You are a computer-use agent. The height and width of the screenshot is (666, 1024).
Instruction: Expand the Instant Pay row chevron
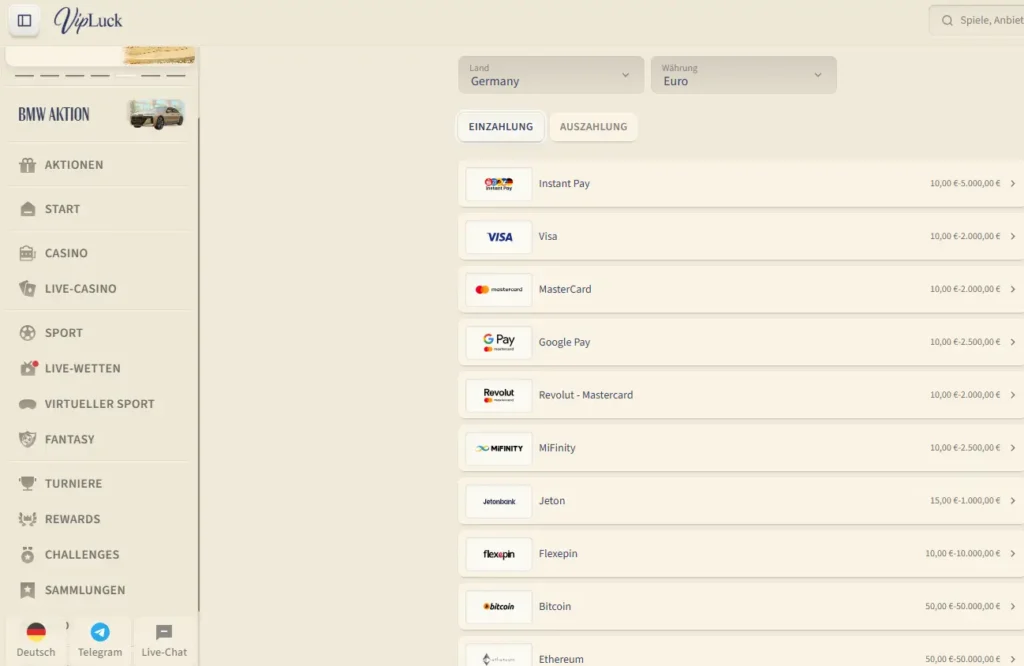[x=1013, y=184]
